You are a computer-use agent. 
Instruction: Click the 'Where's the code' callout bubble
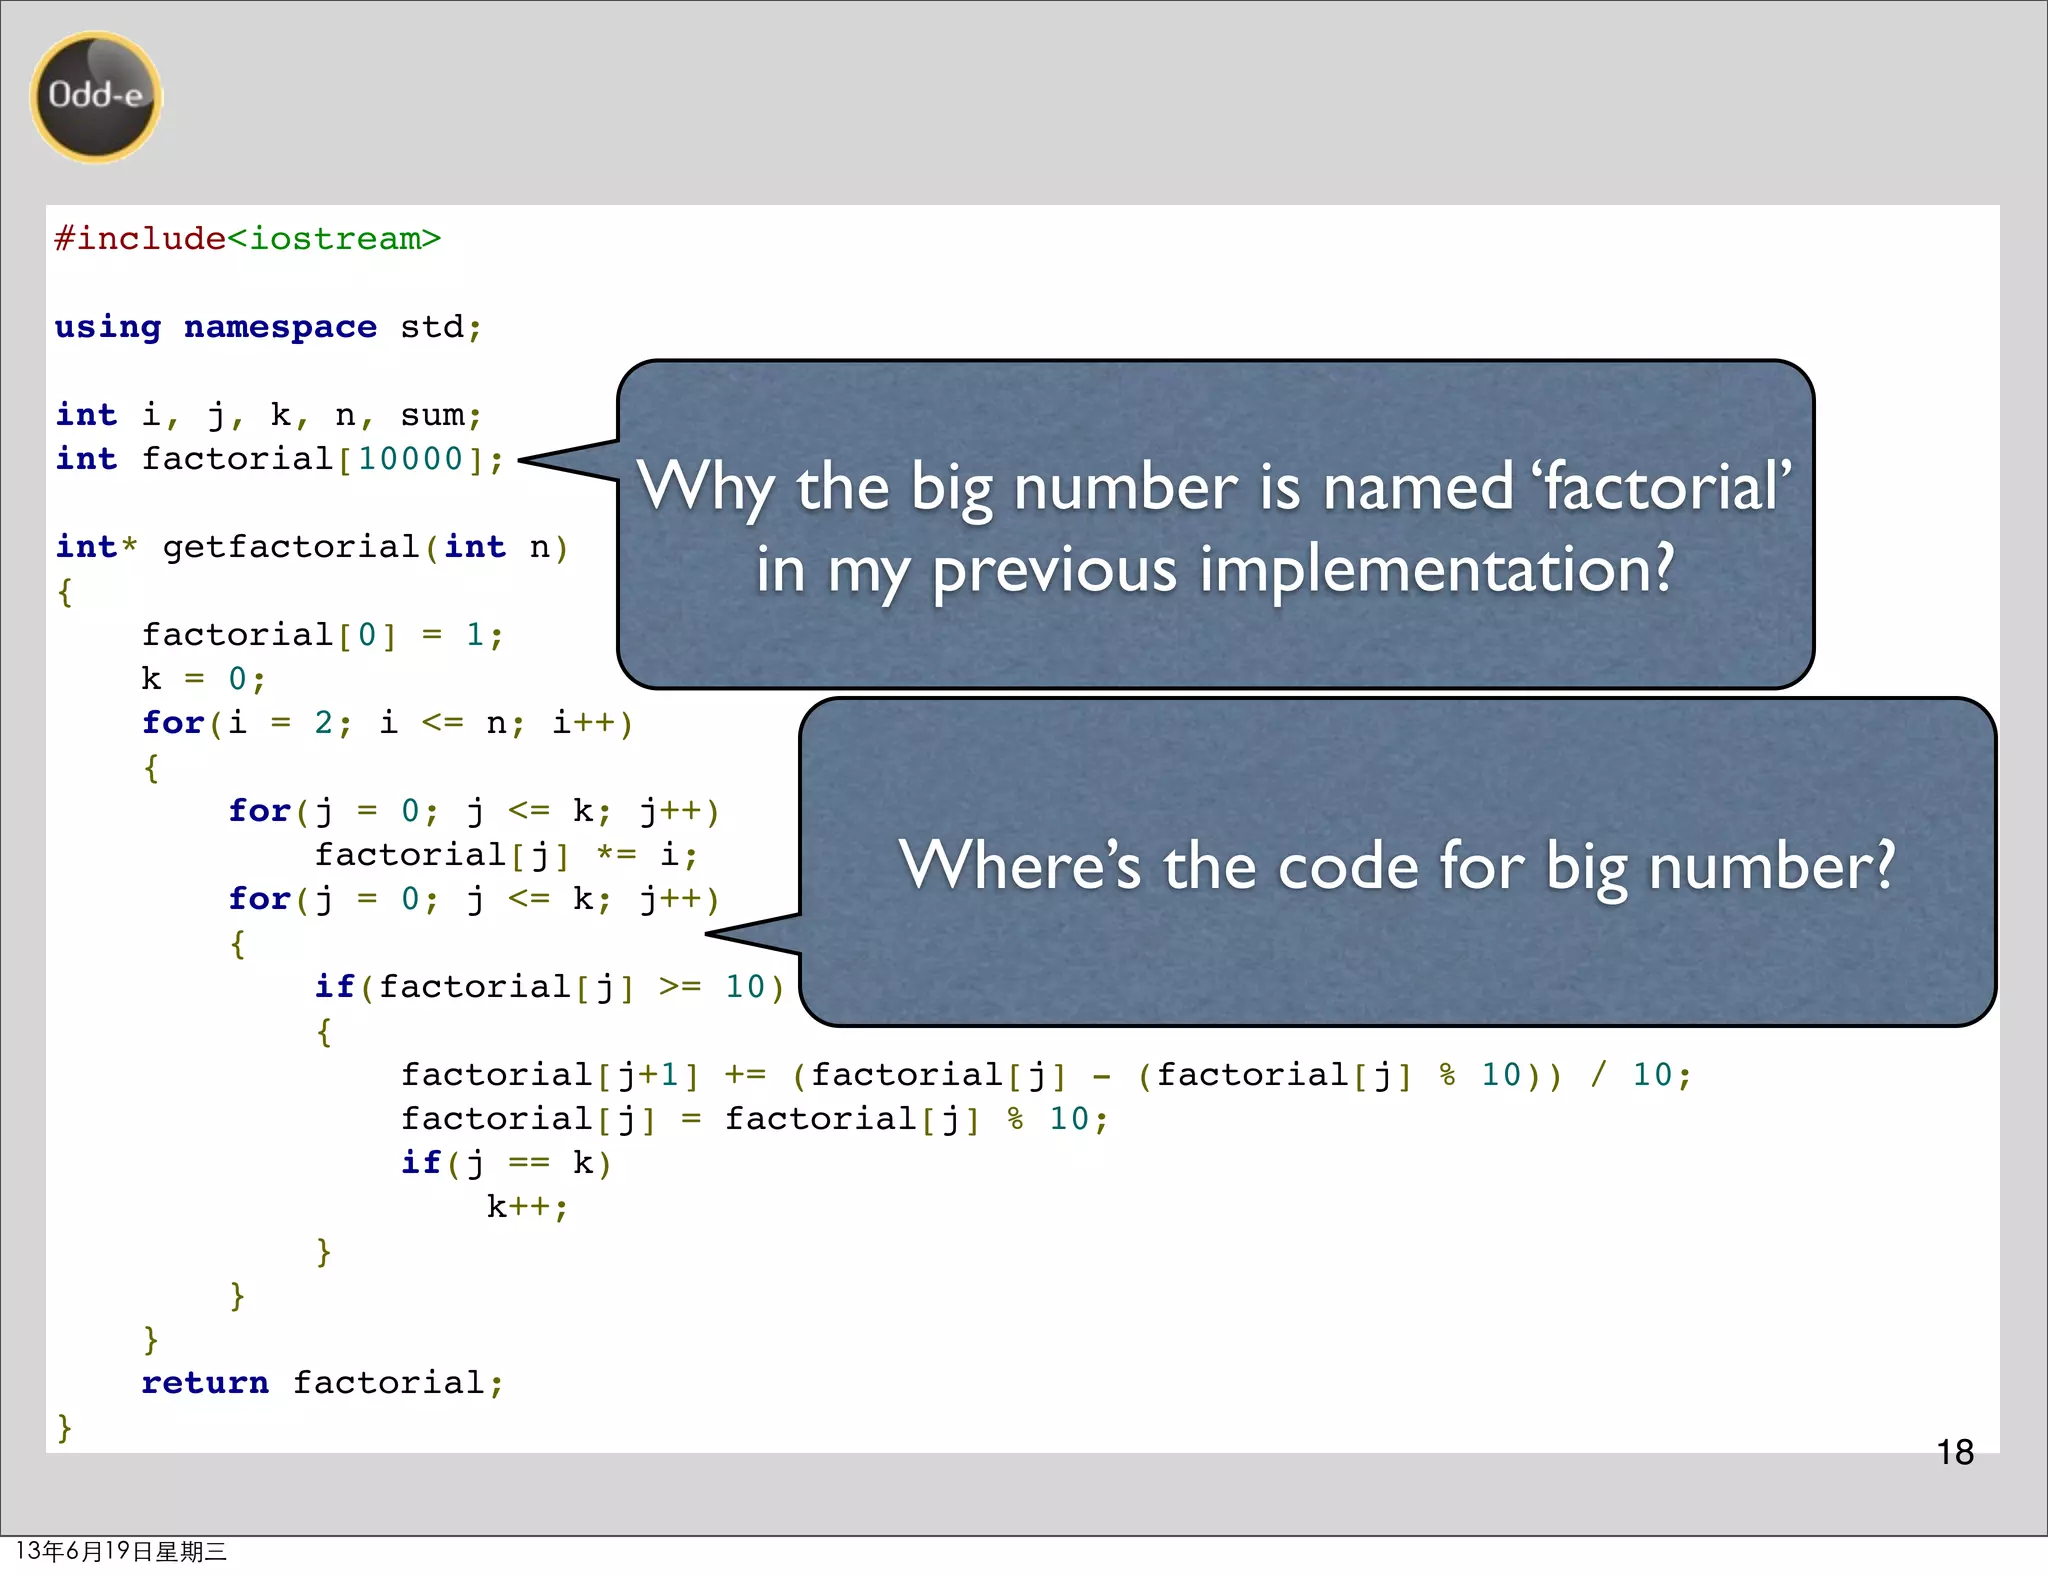(1396, 863)
